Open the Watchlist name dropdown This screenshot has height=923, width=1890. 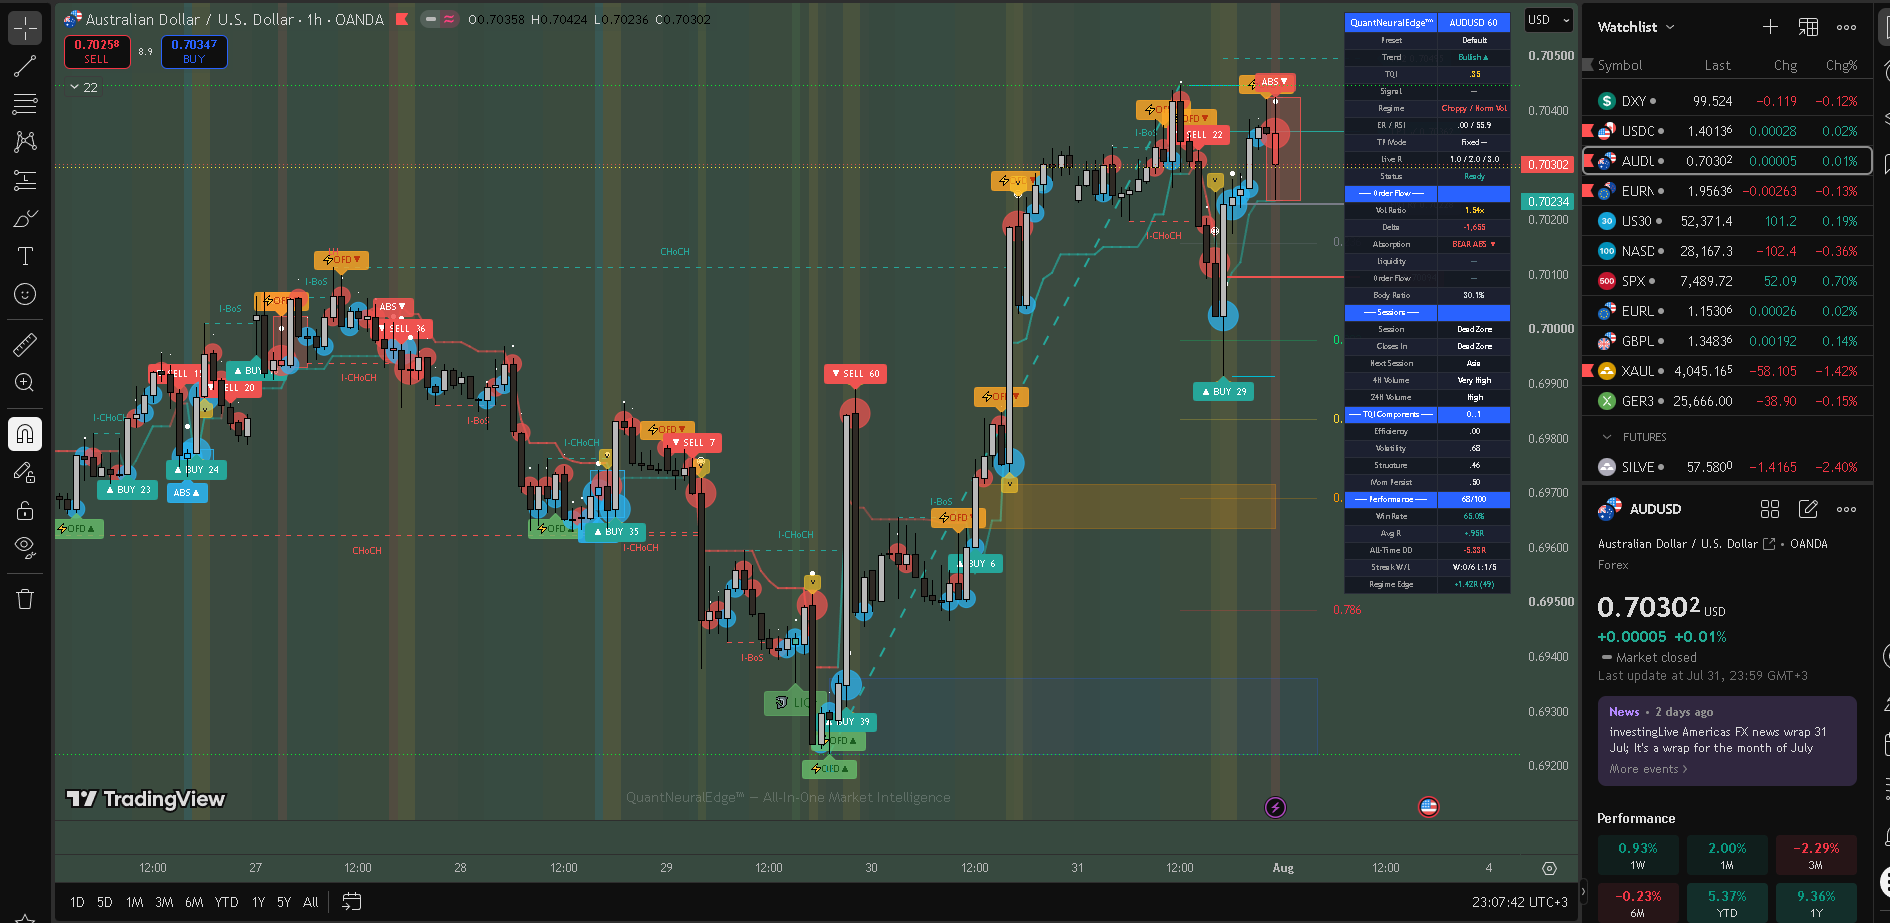point(1636,27)
